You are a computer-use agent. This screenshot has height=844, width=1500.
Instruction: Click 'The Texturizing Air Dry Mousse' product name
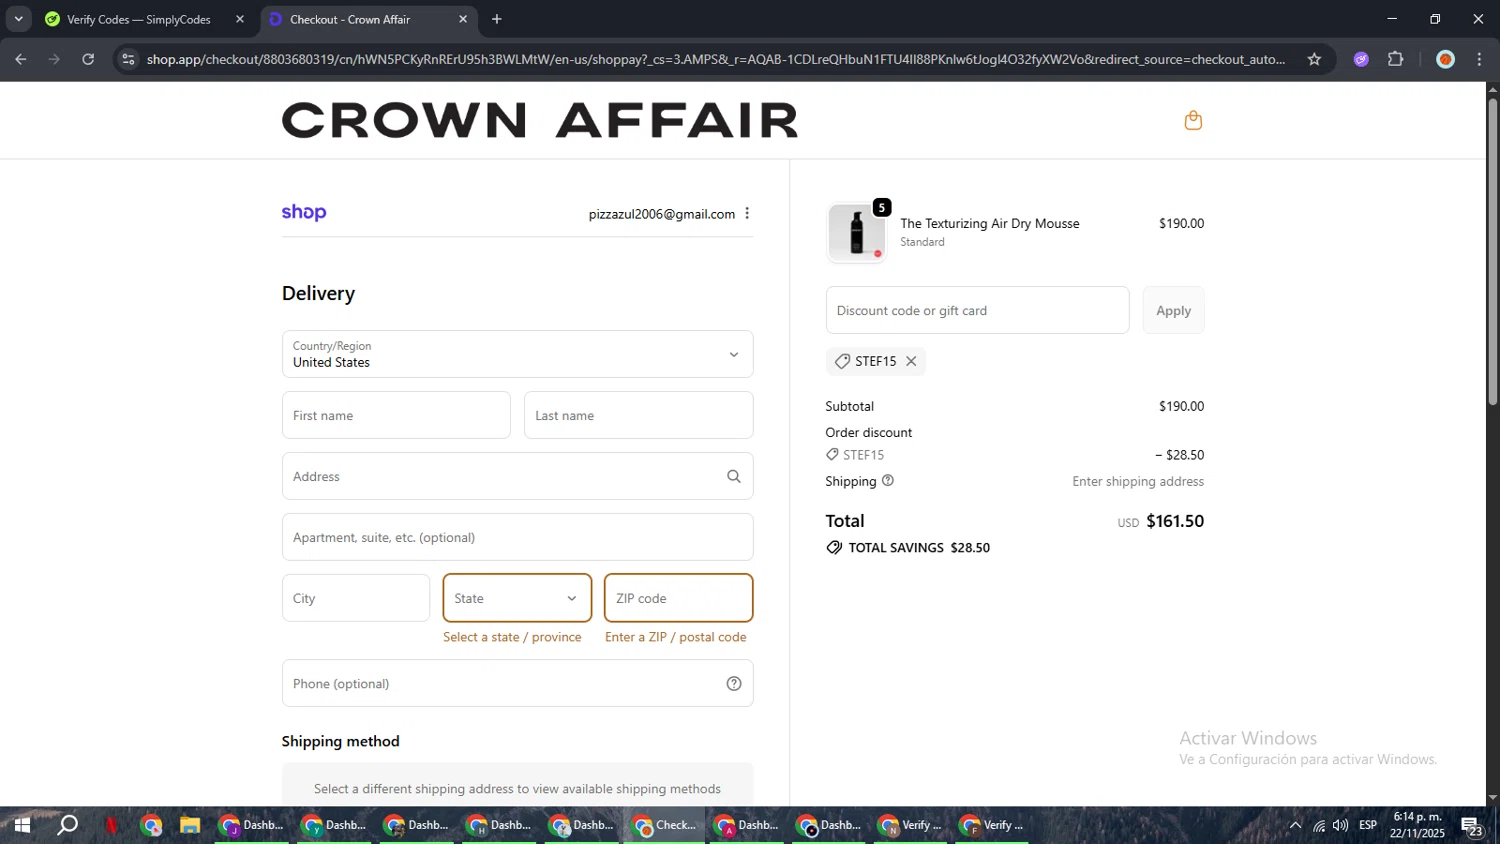[990, 223]
